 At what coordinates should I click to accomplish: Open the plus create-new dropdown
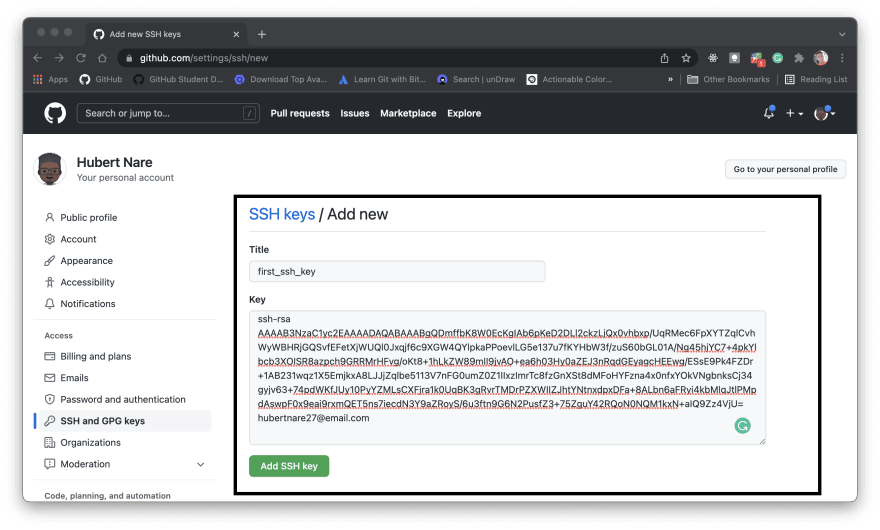(x=794, y=113)
